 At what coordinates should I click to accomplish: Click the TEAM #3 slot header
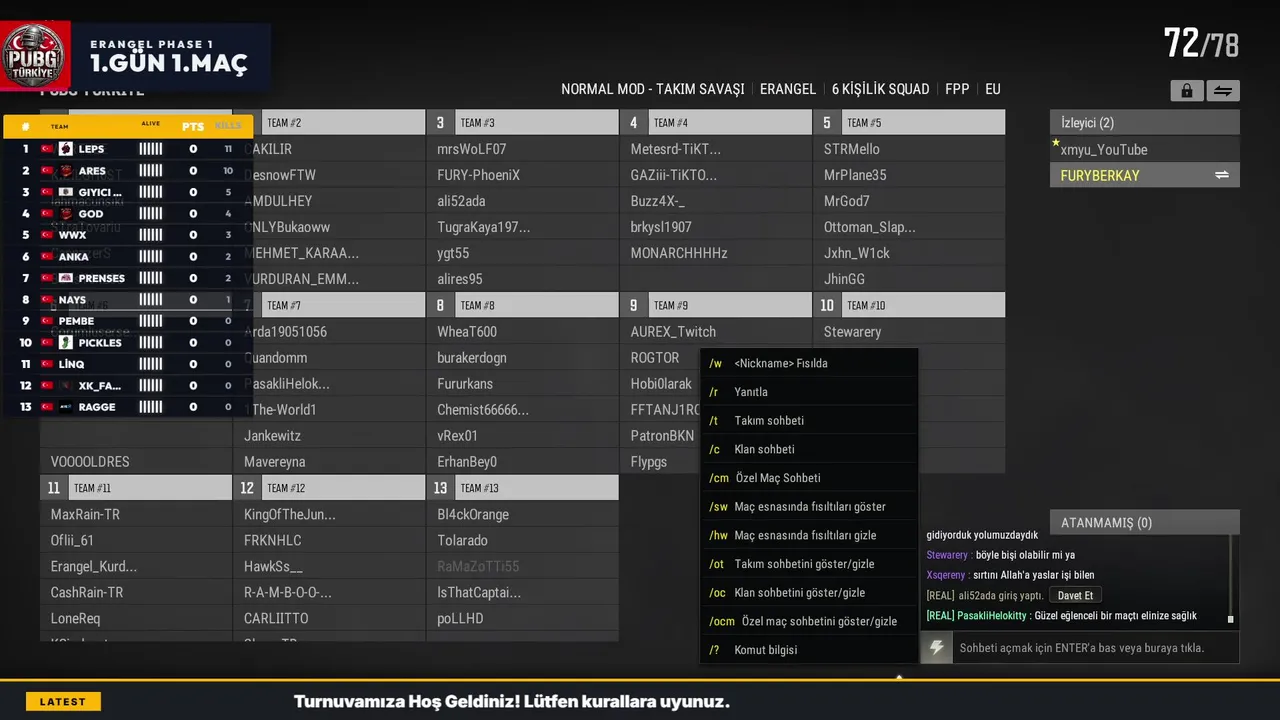pyautogui.click(x=522, y=122)
